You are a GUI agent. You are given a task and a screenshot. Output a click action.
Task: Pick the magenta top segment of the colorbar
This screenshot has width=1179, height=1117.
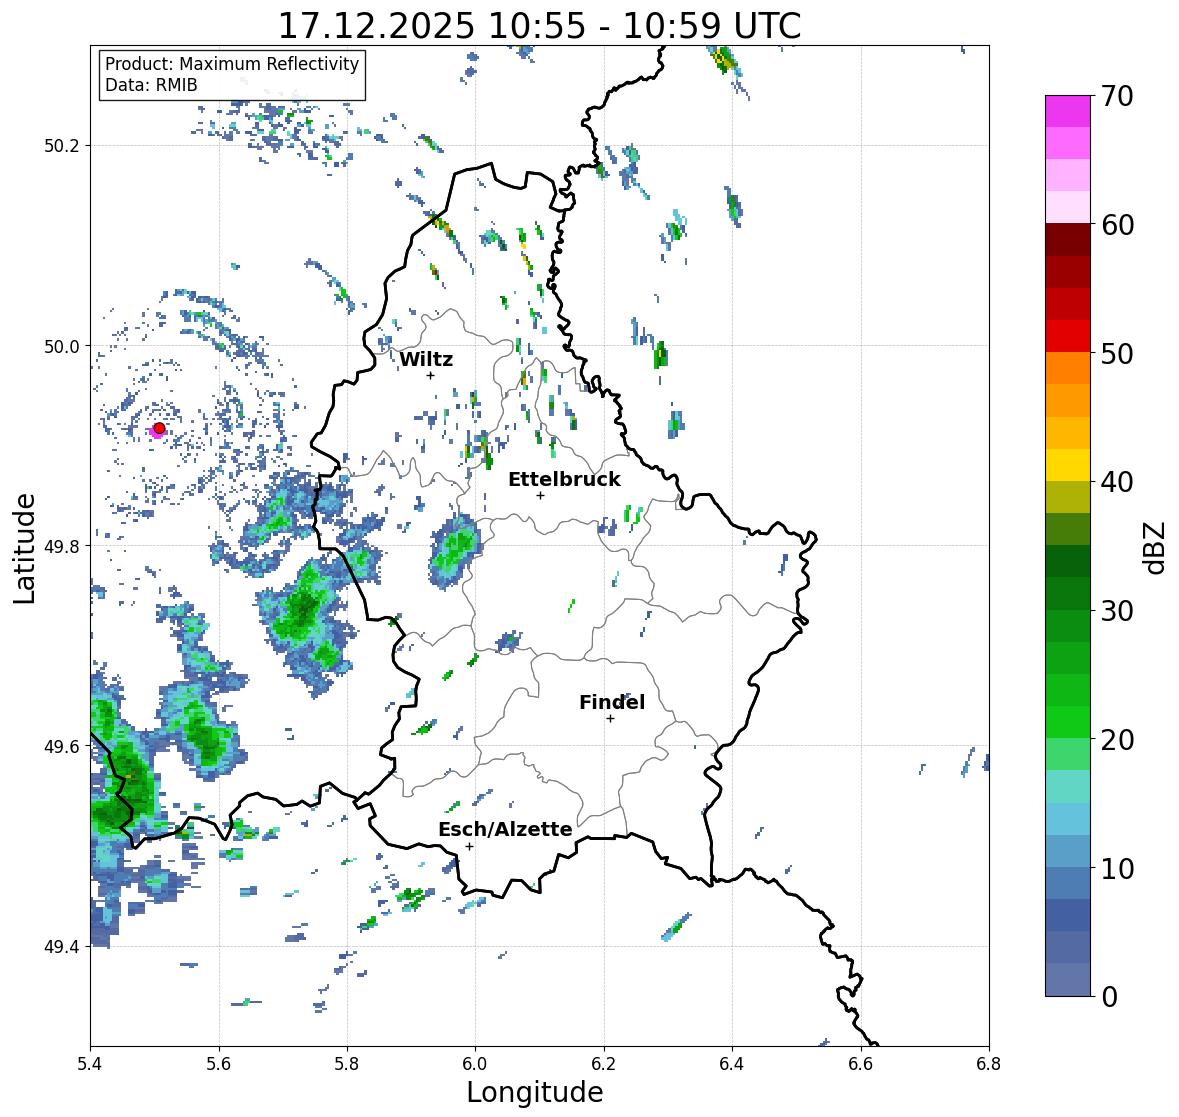click(x=1068, y=111)
